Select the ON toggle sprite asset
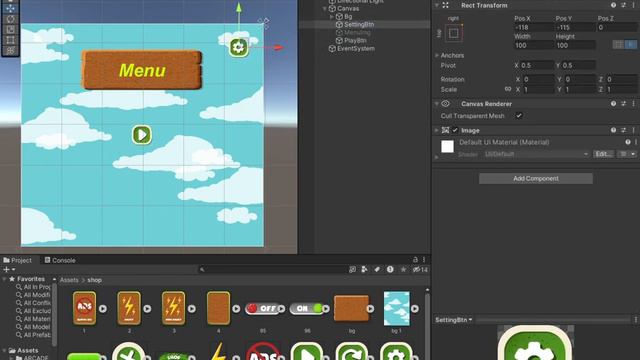Screen dimensions: 640x360 click(307, 309)
